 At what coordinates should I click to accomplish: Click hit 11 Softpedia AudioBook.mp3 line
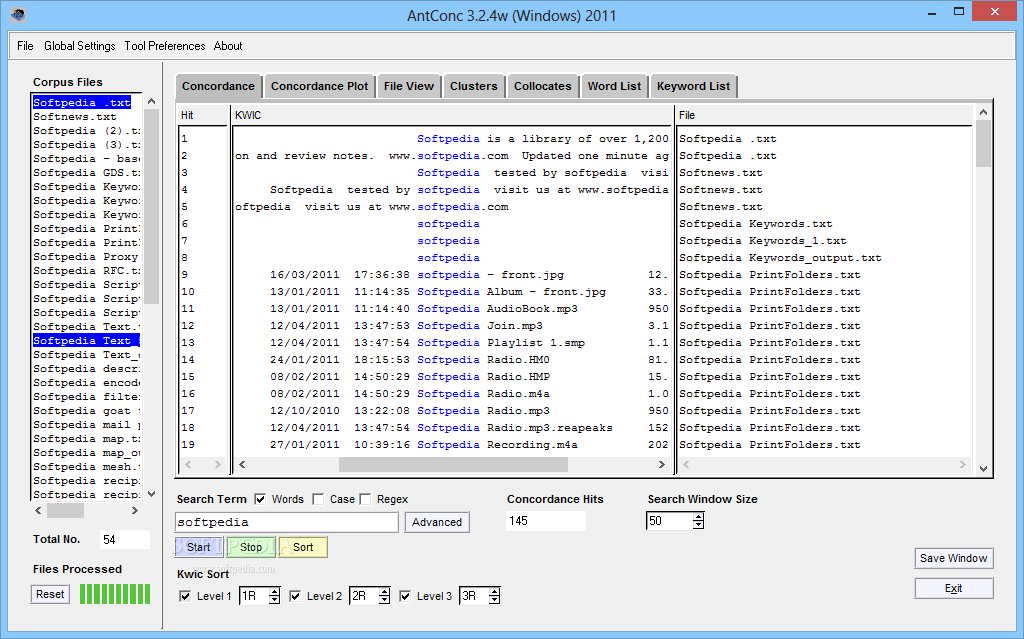[452, 309]
